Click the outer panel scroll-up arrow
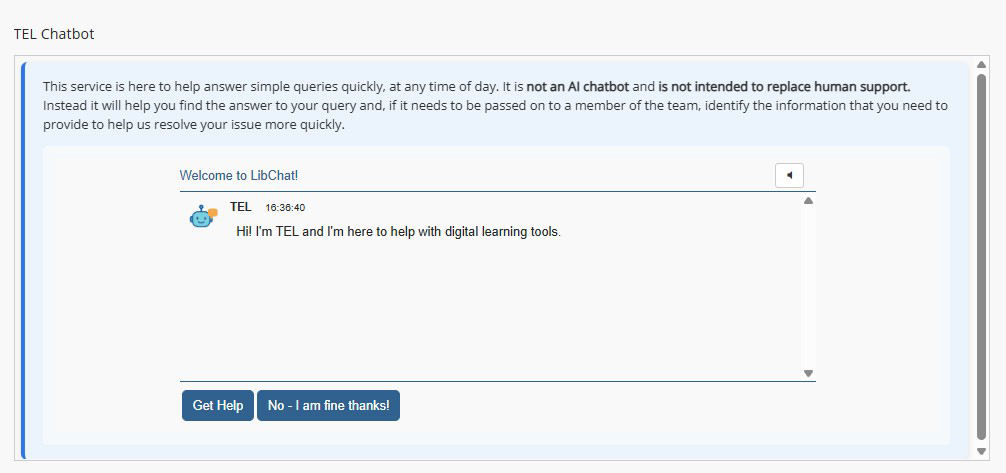 tap(981, 65)
